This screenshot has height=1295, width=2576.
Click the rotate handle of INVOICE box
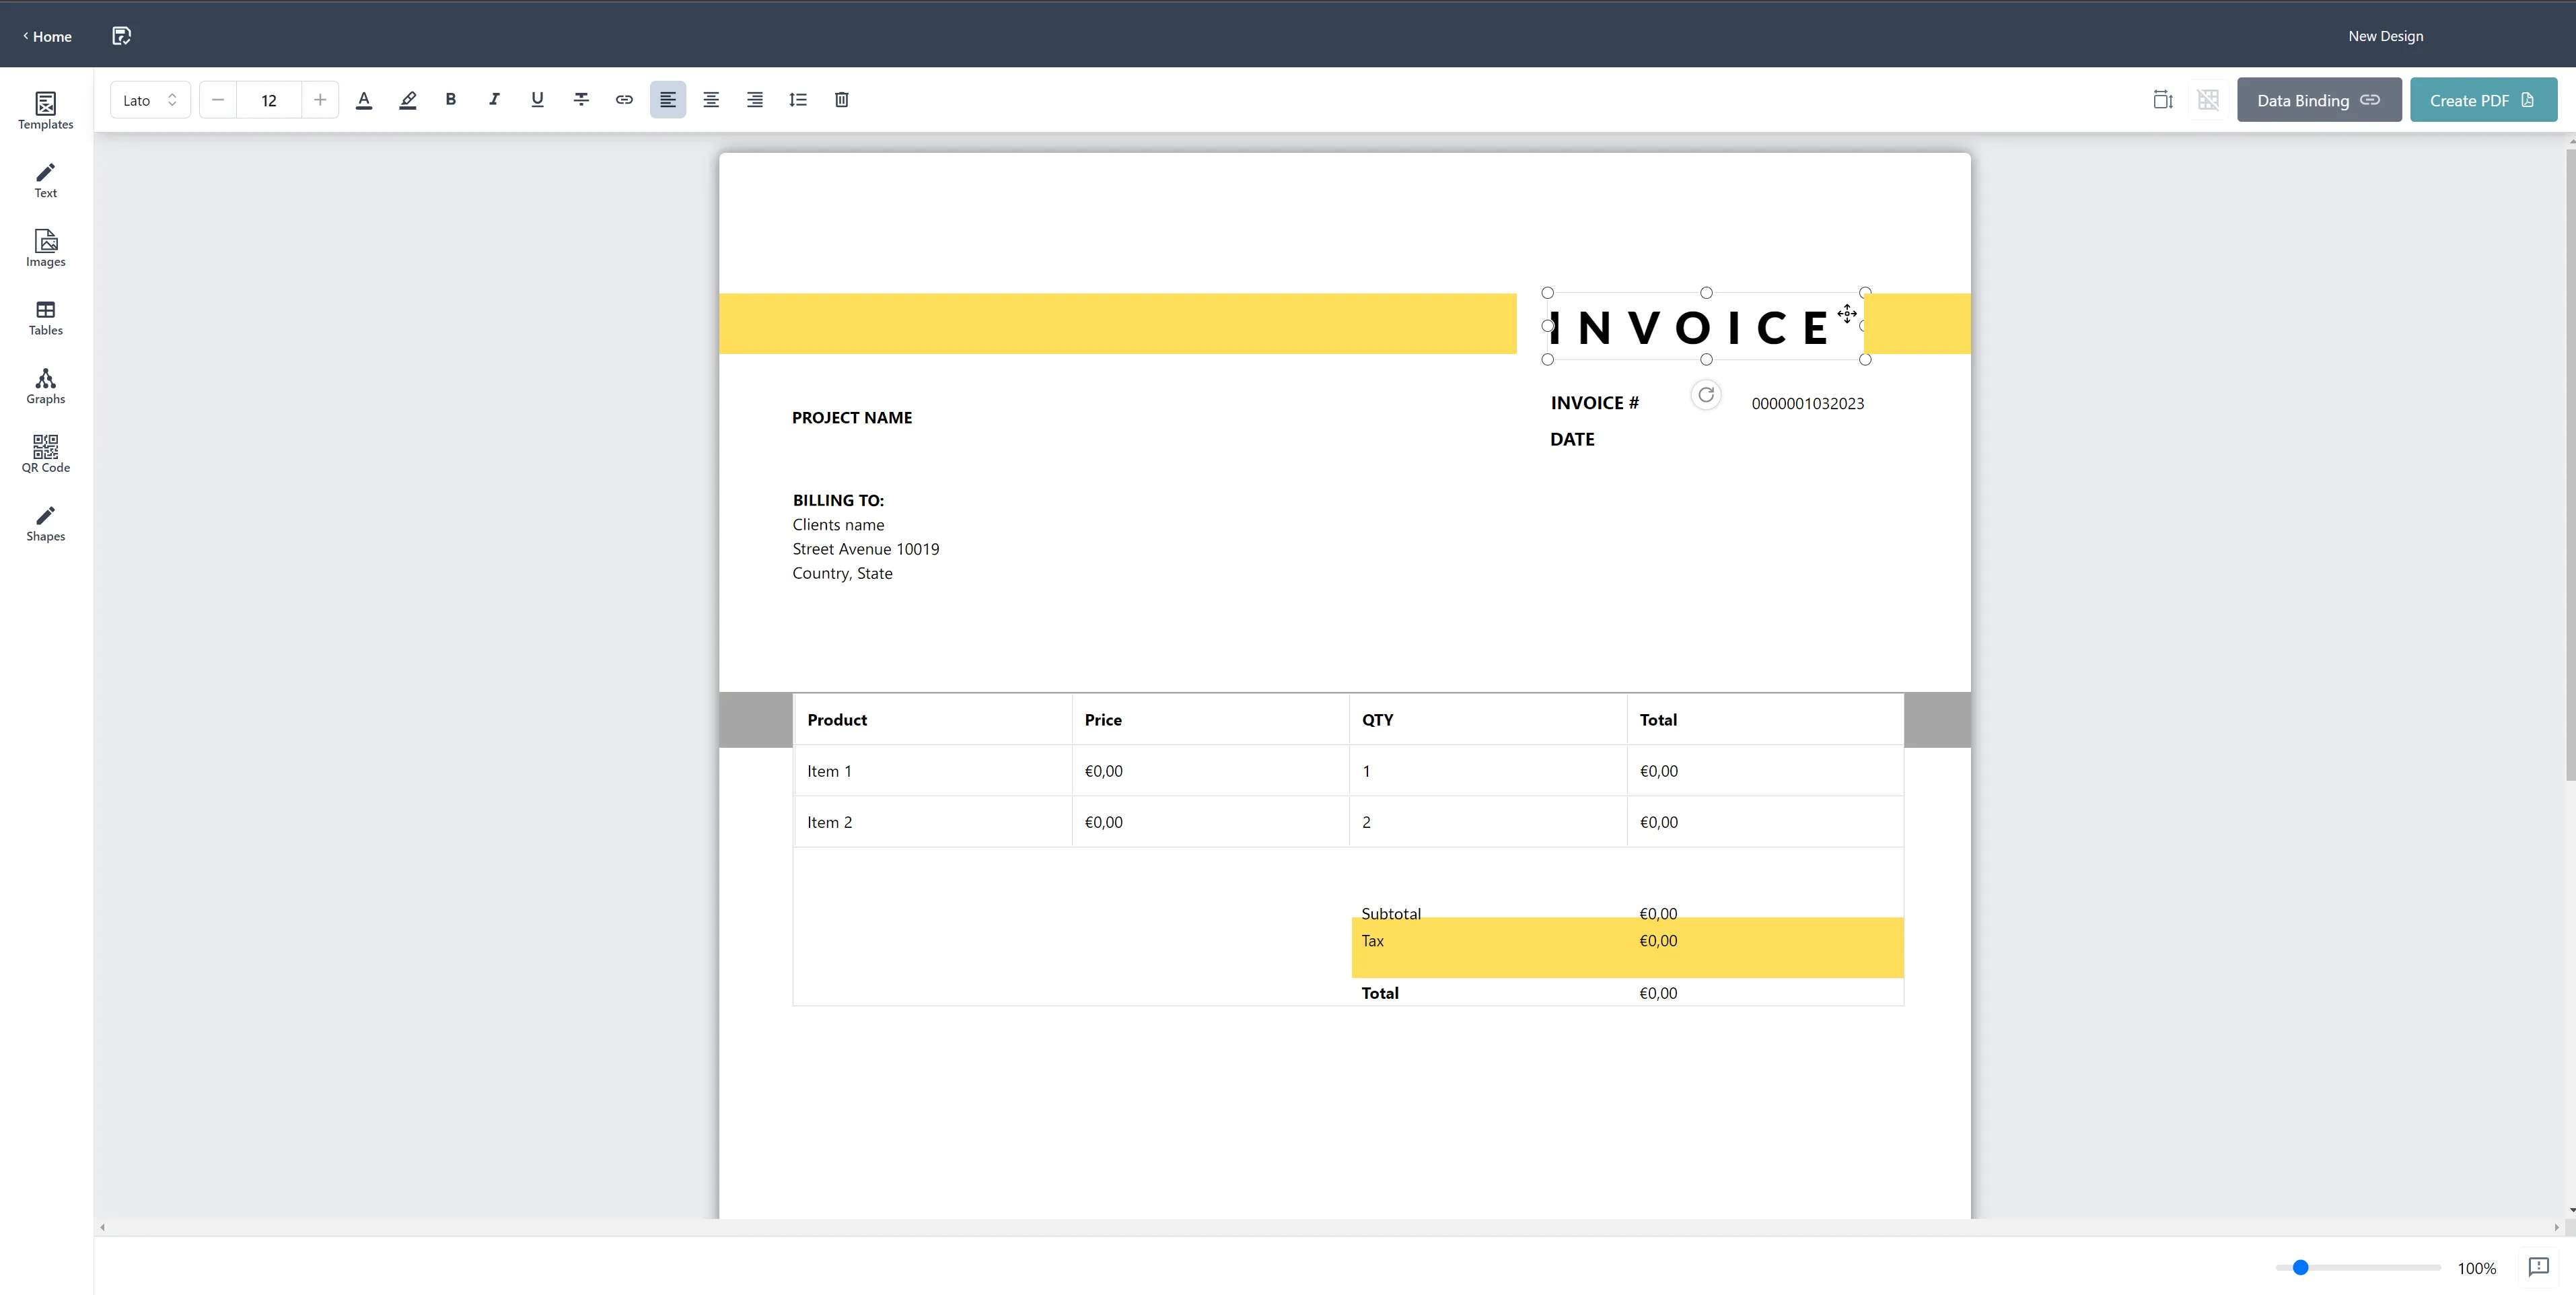tap(1706, 395)
